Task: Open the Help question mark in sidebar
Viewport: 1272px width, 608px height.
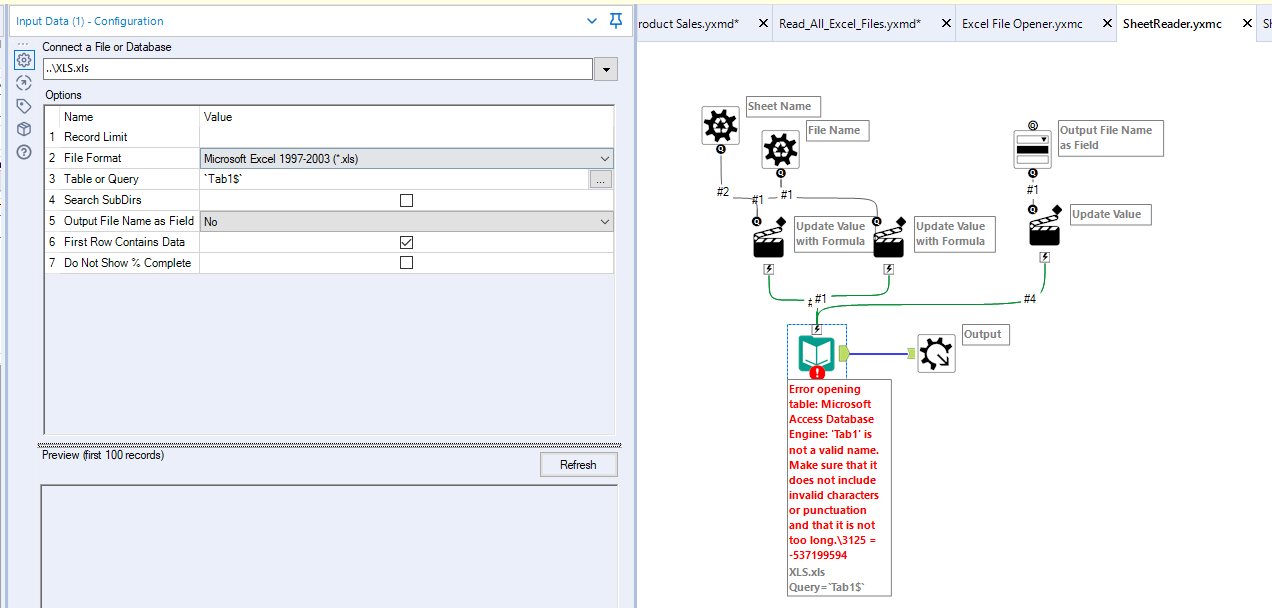Action: [23, 152]
